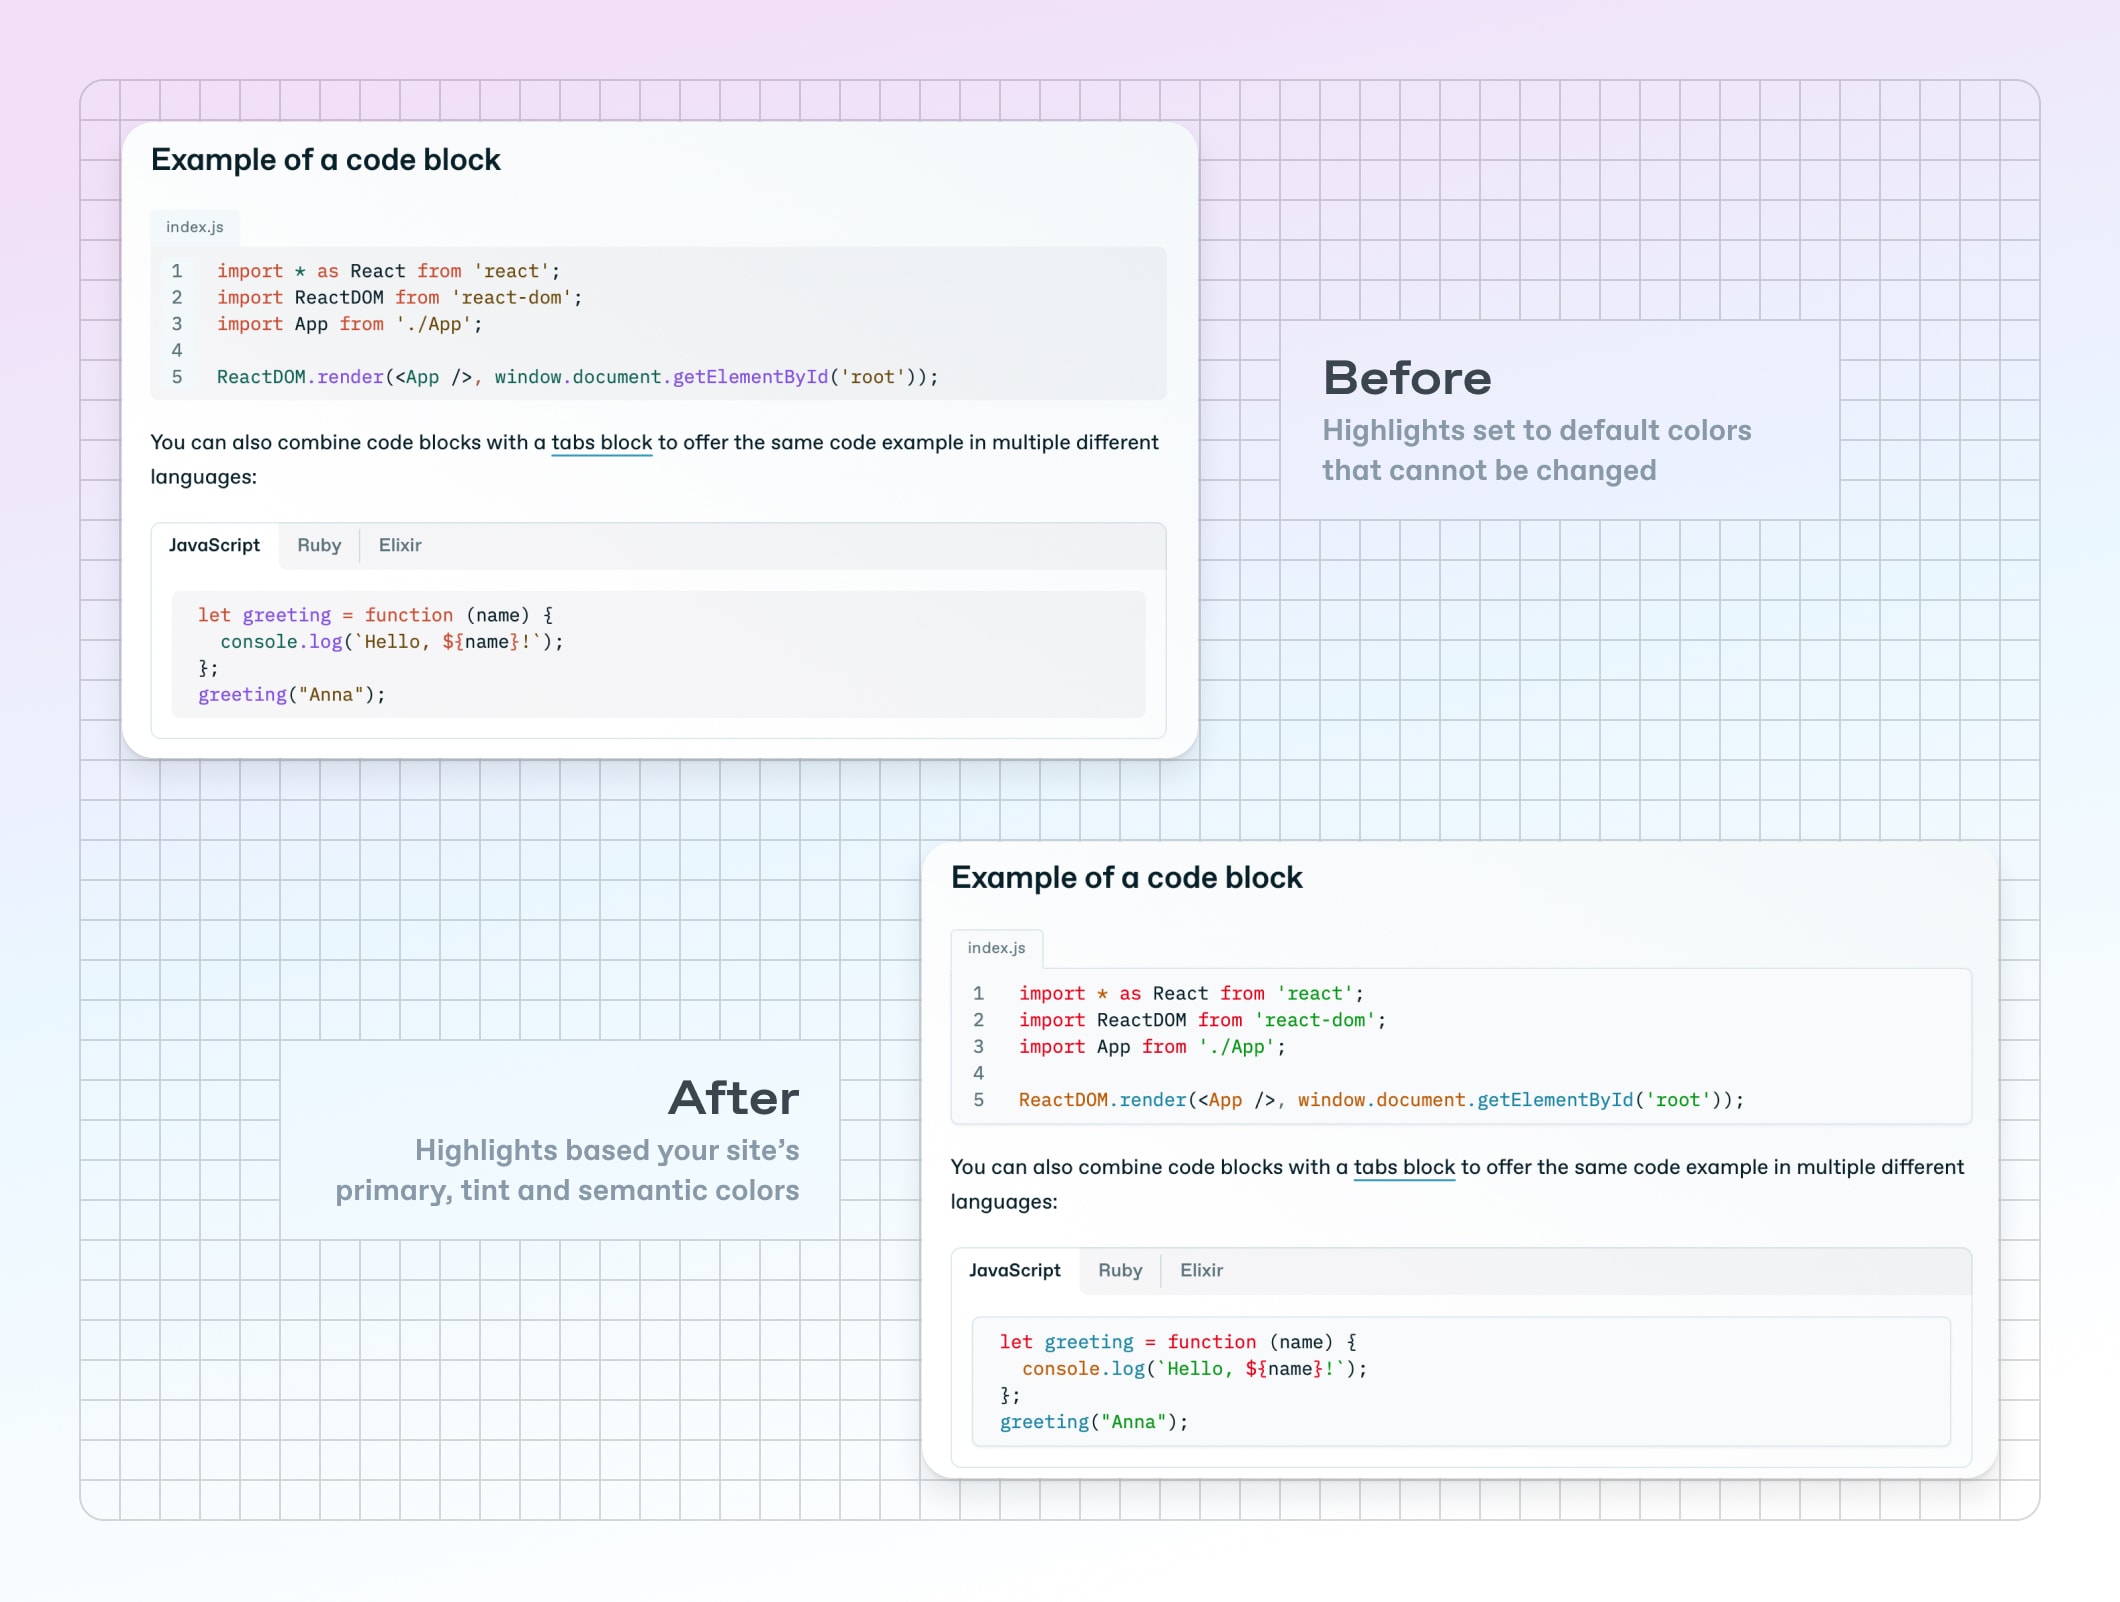The height and width of the screenshot is (1602, 2120).
Task: Click the 'let greeting = function' line in the After card
Action: (1178, 1342)
